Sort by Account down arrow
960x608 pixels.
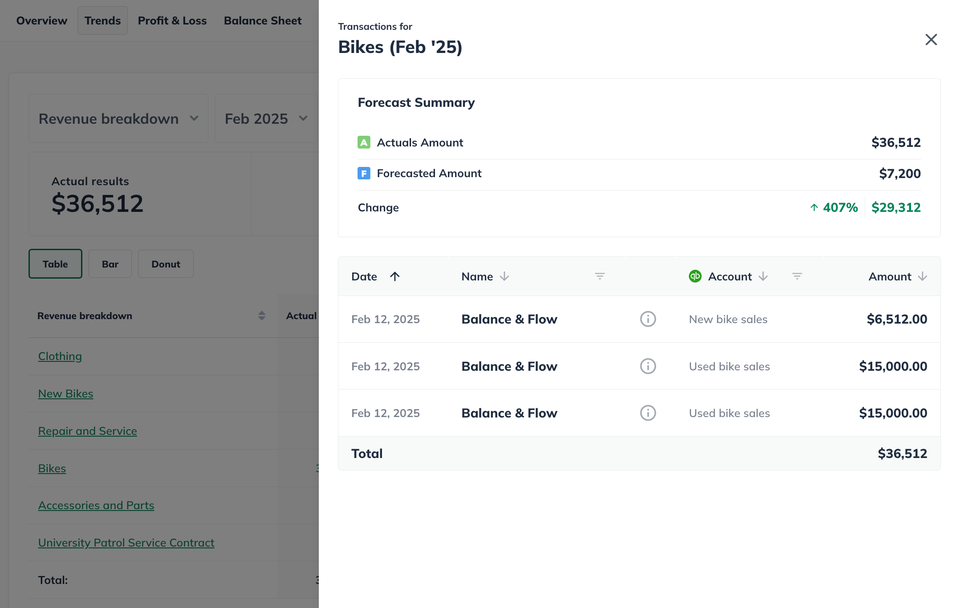[x=763, y=276]
